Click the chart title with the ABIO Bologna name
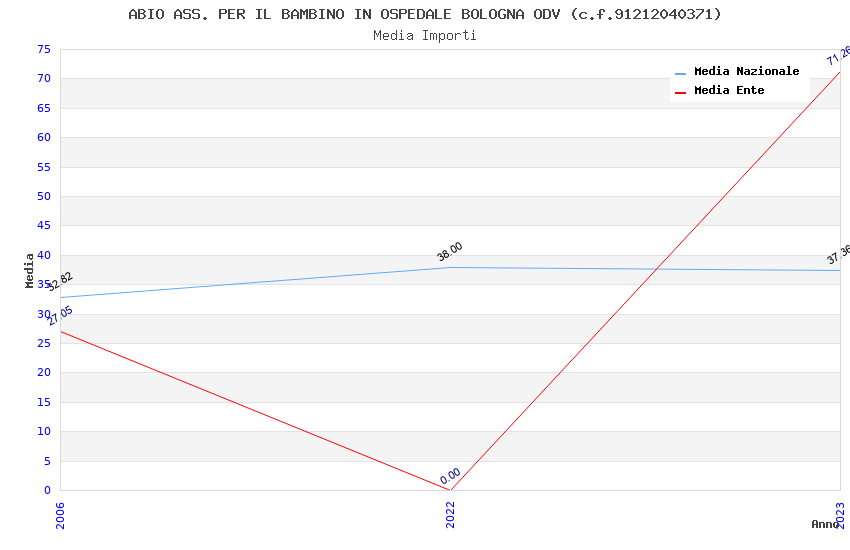Image resolution: width=850 pixels, height=550 pixels. (425, 14)
